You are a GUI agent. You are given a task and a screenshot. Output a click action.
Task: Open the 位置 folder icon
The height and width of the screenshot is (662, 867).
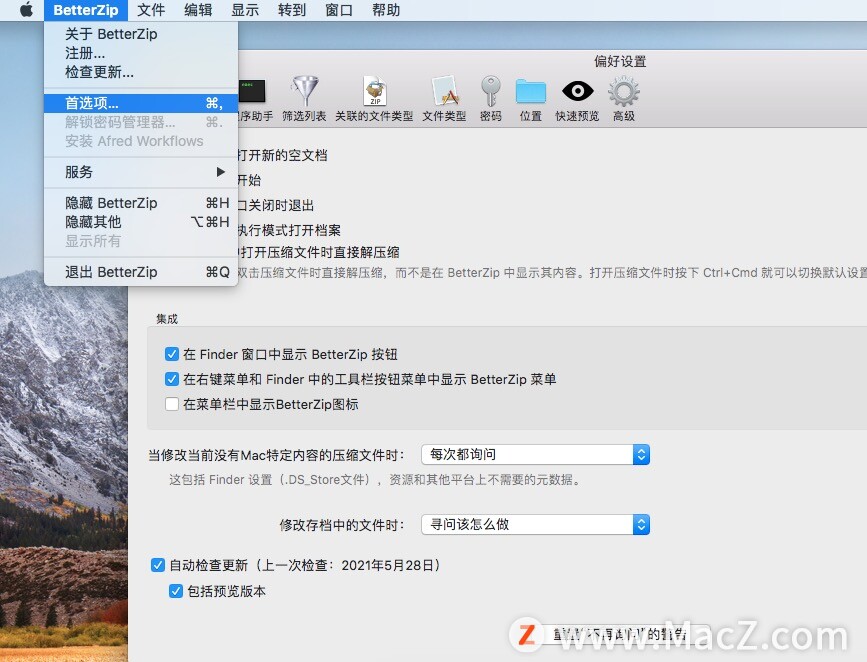(x=531, y=100)
